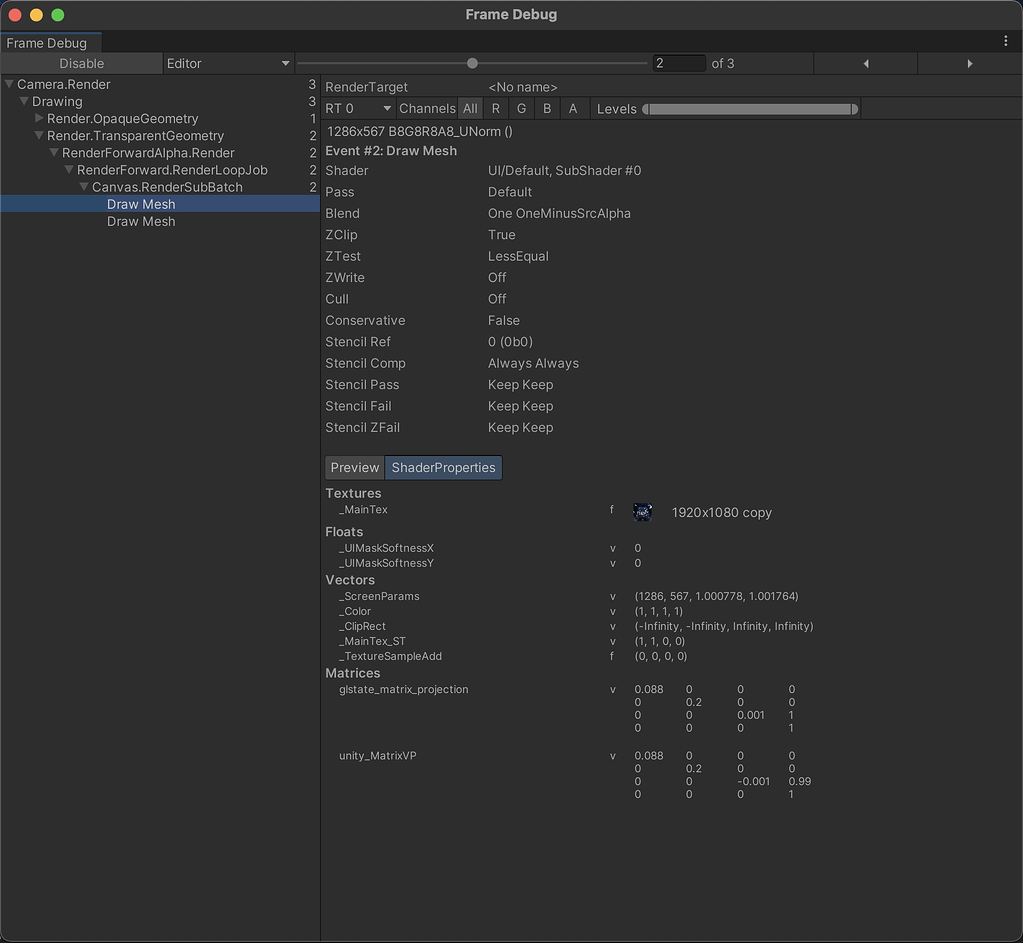Switch to the Preview tab
This screenshot has width=1023, height=943.
tap(354, 467)
